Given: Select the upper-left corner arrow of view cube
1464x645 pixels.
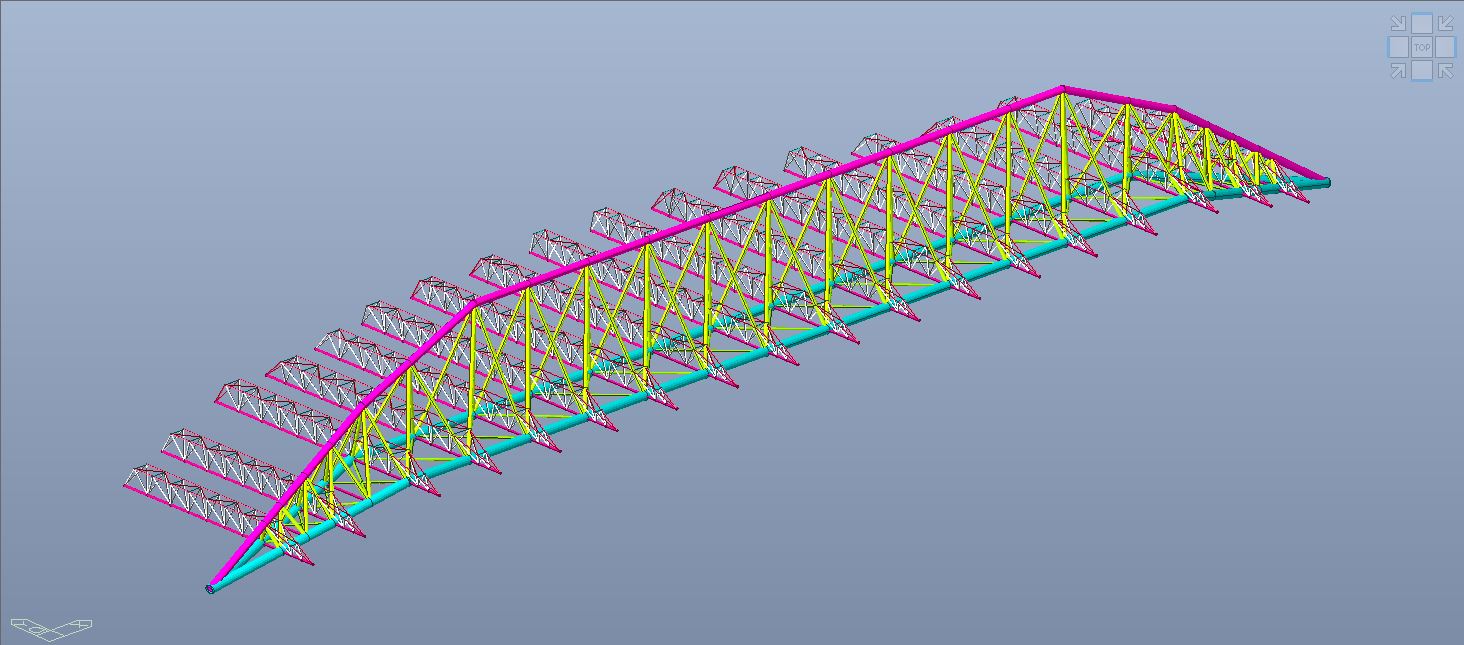Looking at the screenshot, I should (1398, 24).
